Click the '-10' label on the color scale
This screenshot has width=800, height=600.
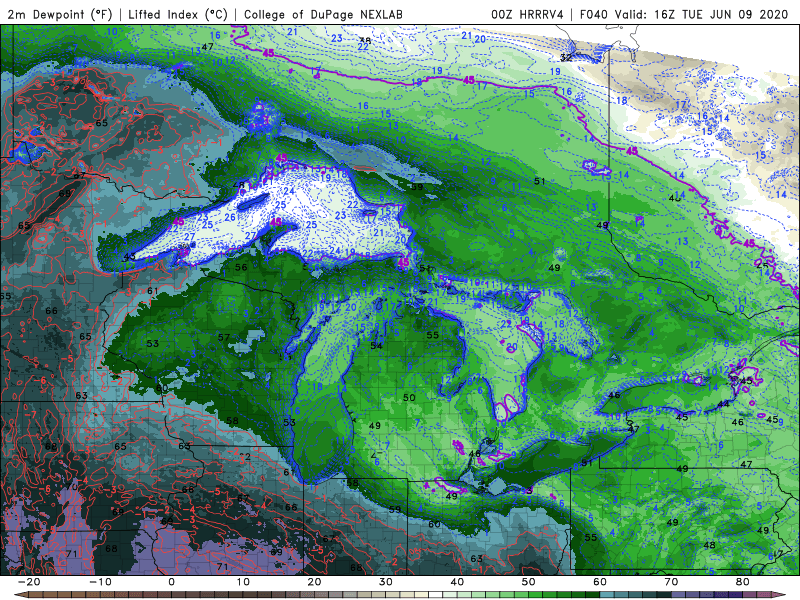point(100,582)
